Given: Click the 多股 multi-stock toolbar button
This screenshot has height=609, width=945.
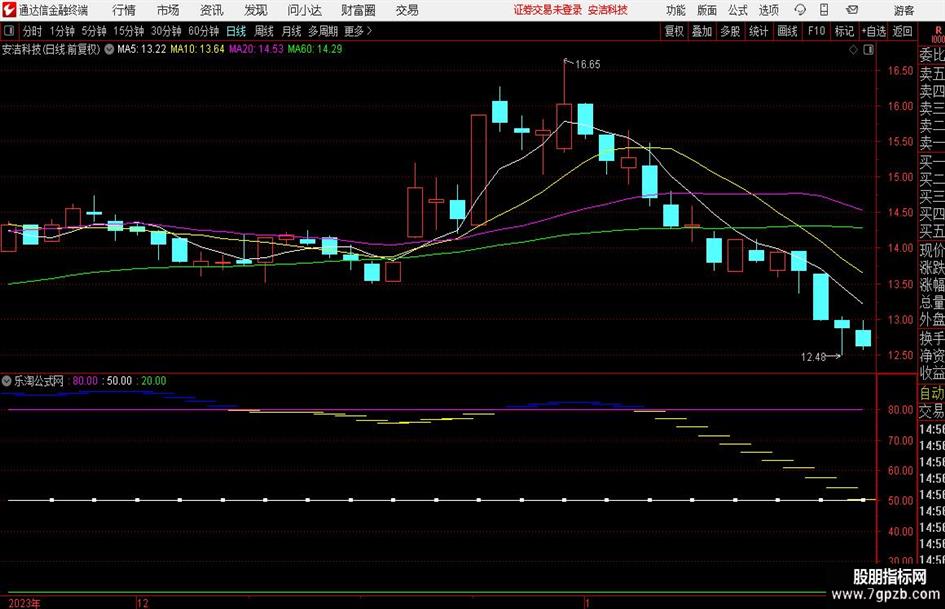Looking at the screenshot, I should point(730,31).
